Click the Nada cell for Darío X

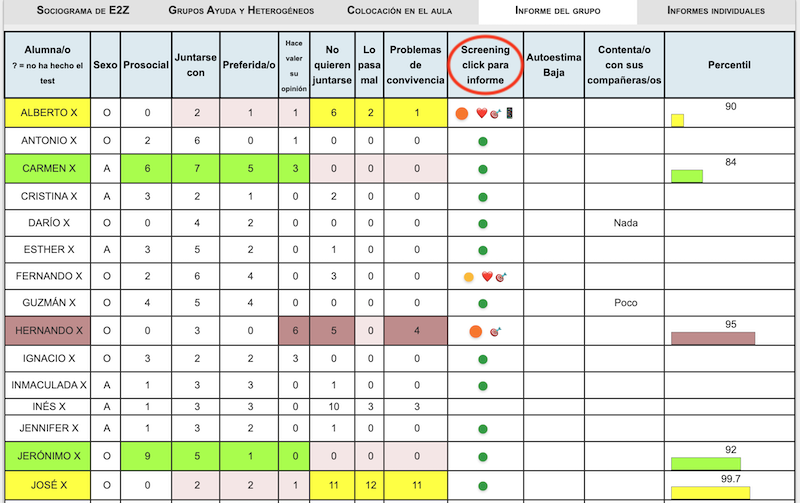pyautogui.click(x=625, y=223)
